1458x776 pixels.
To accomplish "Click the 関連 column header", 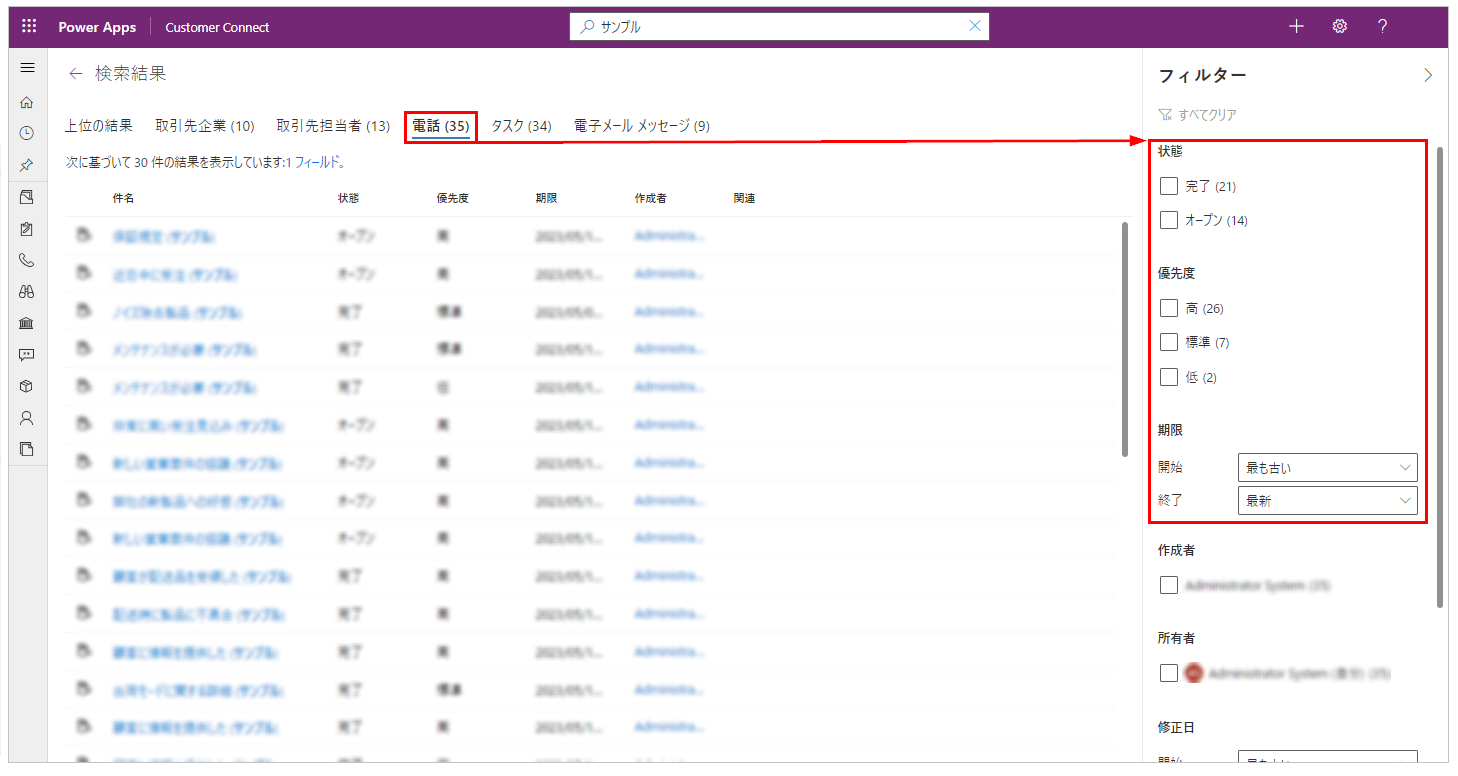I will click(744, 198).
